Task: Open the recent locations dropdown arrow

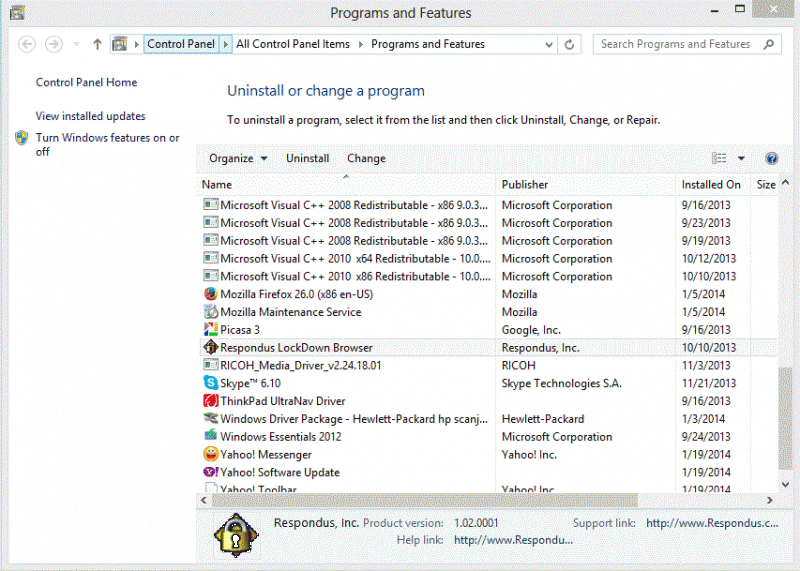Action: (x=76, y=44)
